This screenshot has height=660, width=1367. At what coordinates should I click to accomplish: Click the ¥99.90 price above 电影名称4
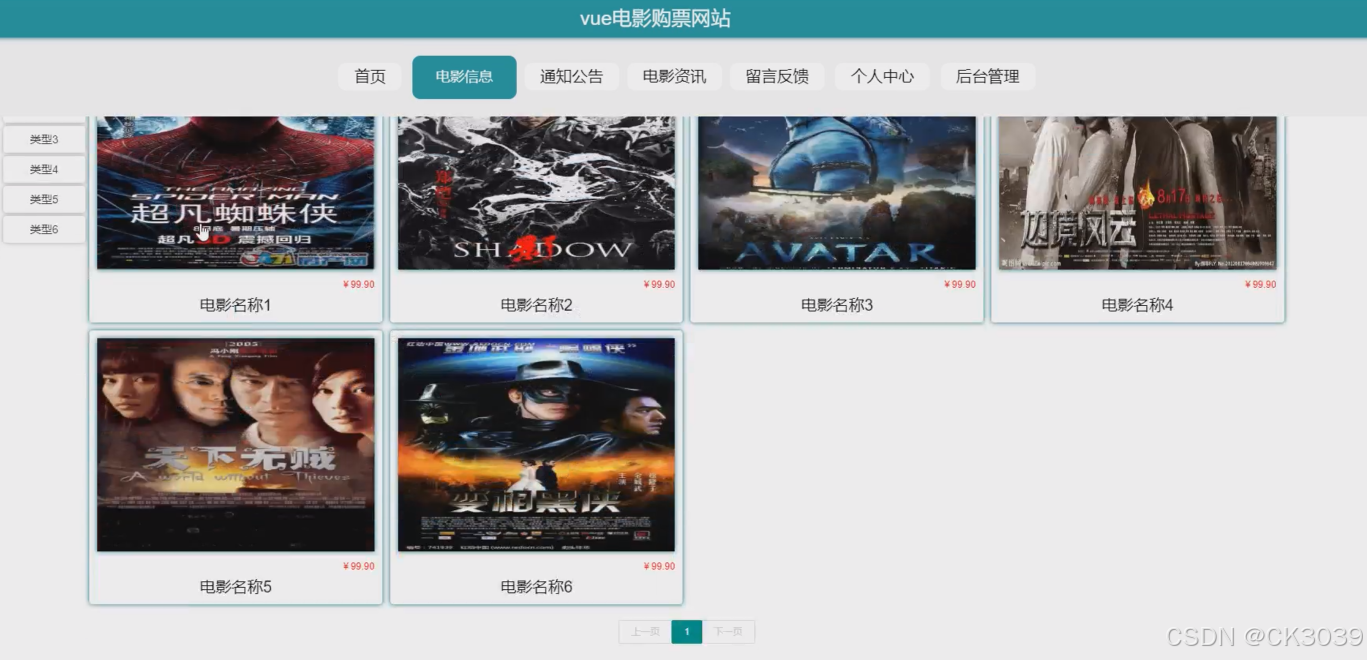1260,285
